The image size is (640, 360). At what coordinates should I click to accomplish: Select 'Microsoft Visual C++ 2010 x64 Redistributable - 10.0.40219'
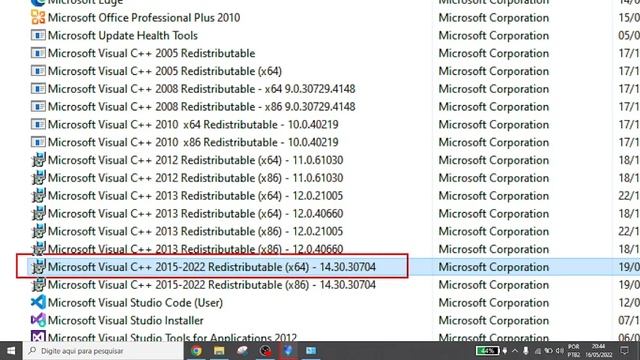[x=193, y=124]
